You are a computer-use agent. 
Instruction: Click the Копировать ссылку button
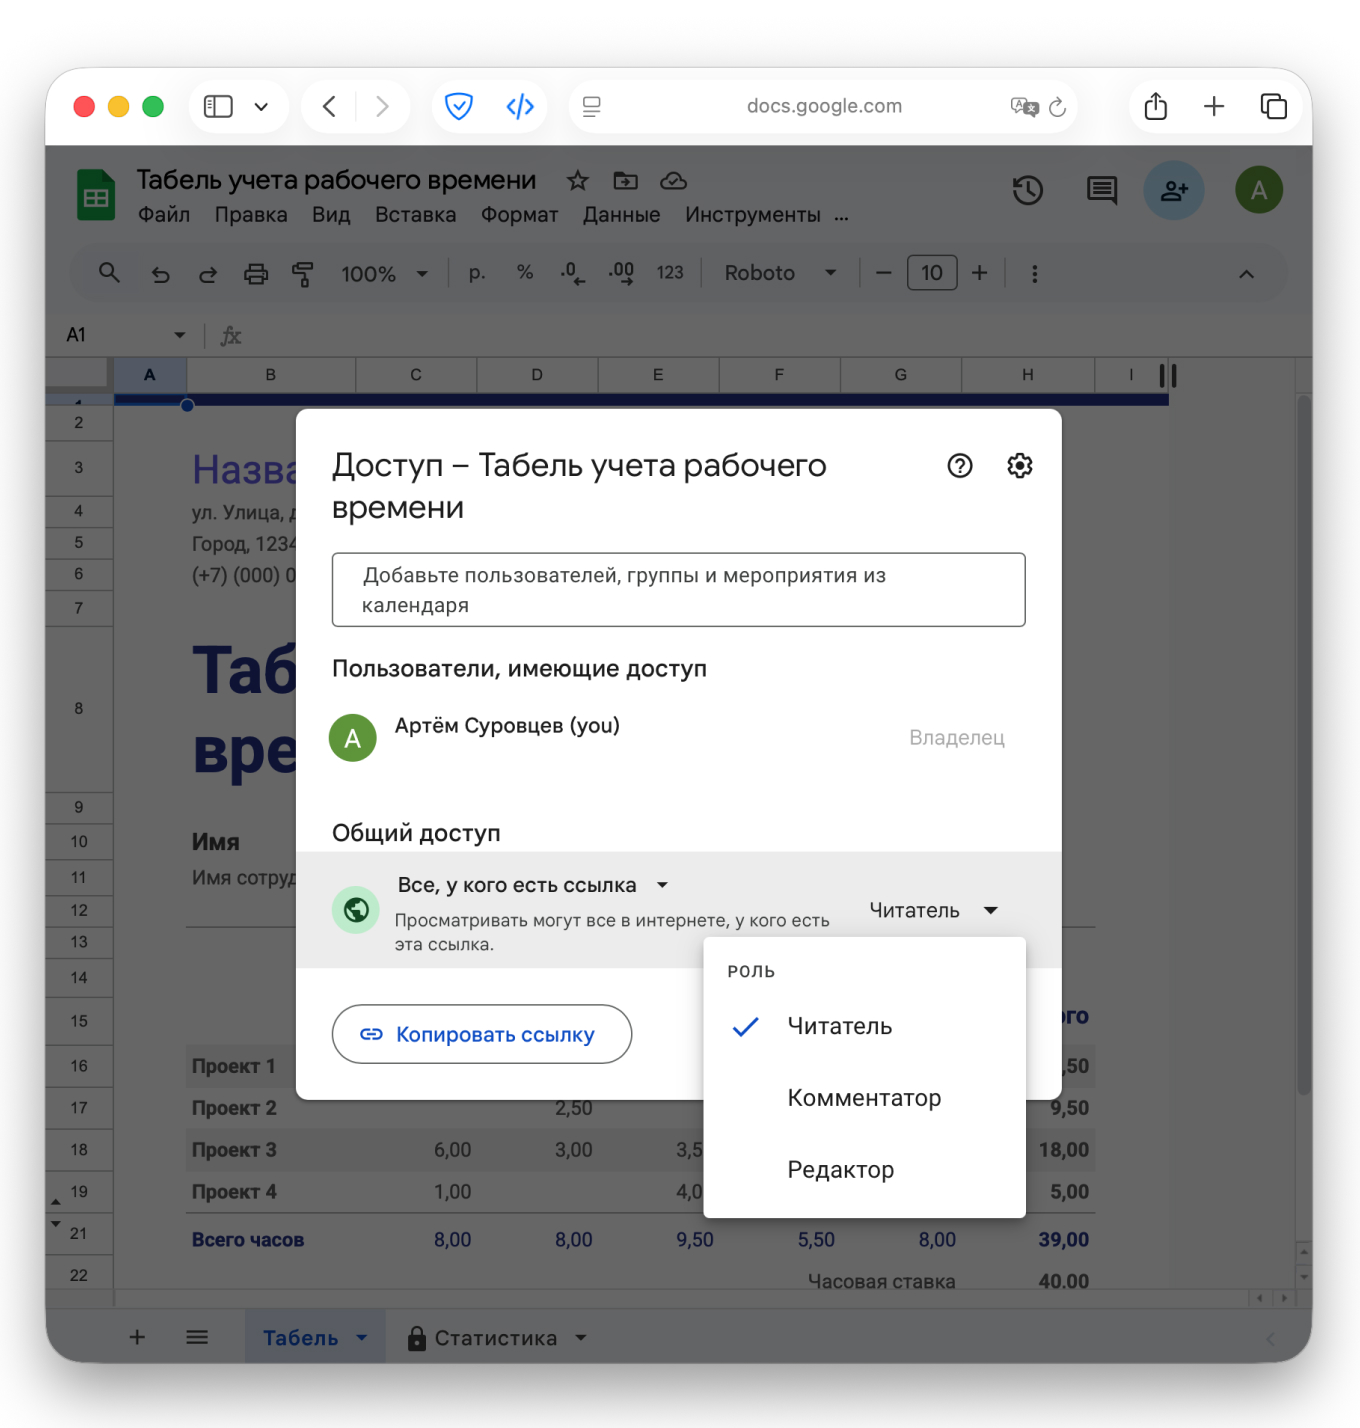481,1034
